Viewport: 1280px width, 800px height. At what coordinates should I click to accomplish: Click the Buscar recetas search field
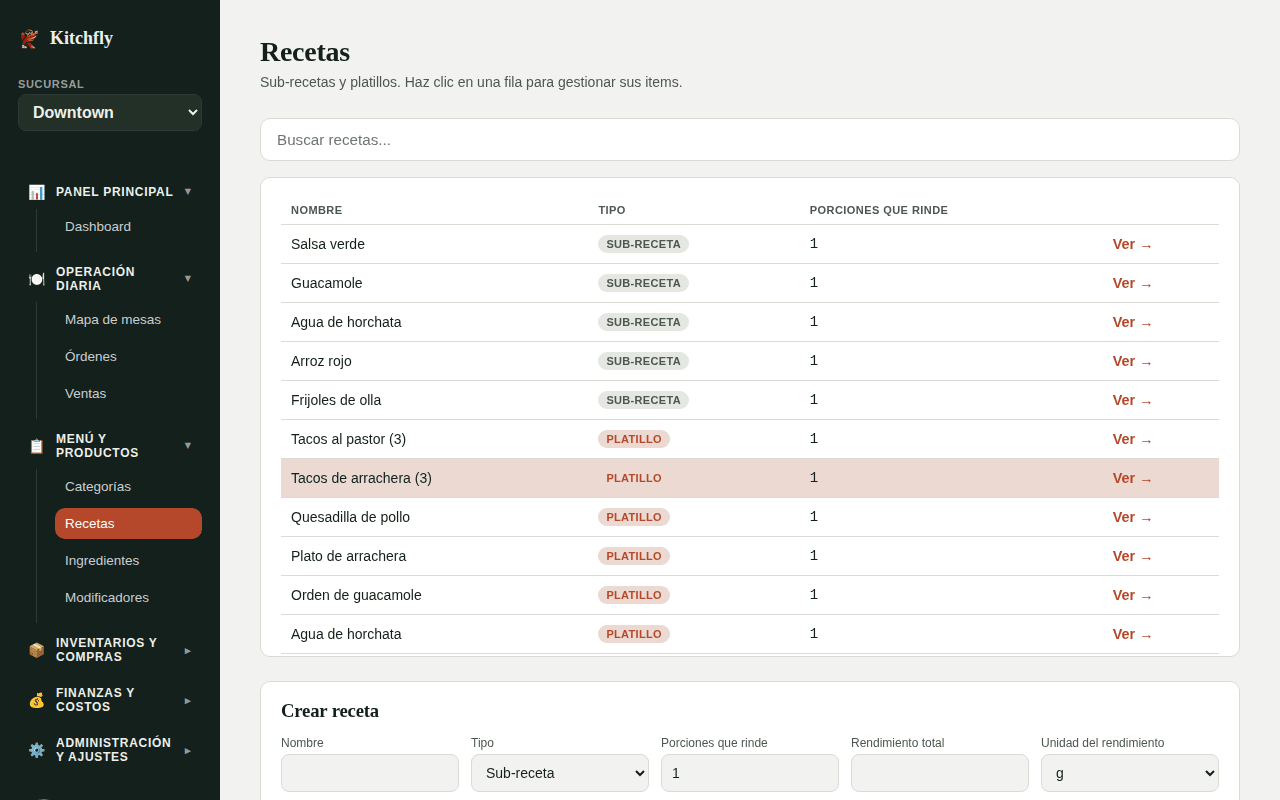(750, 140)
